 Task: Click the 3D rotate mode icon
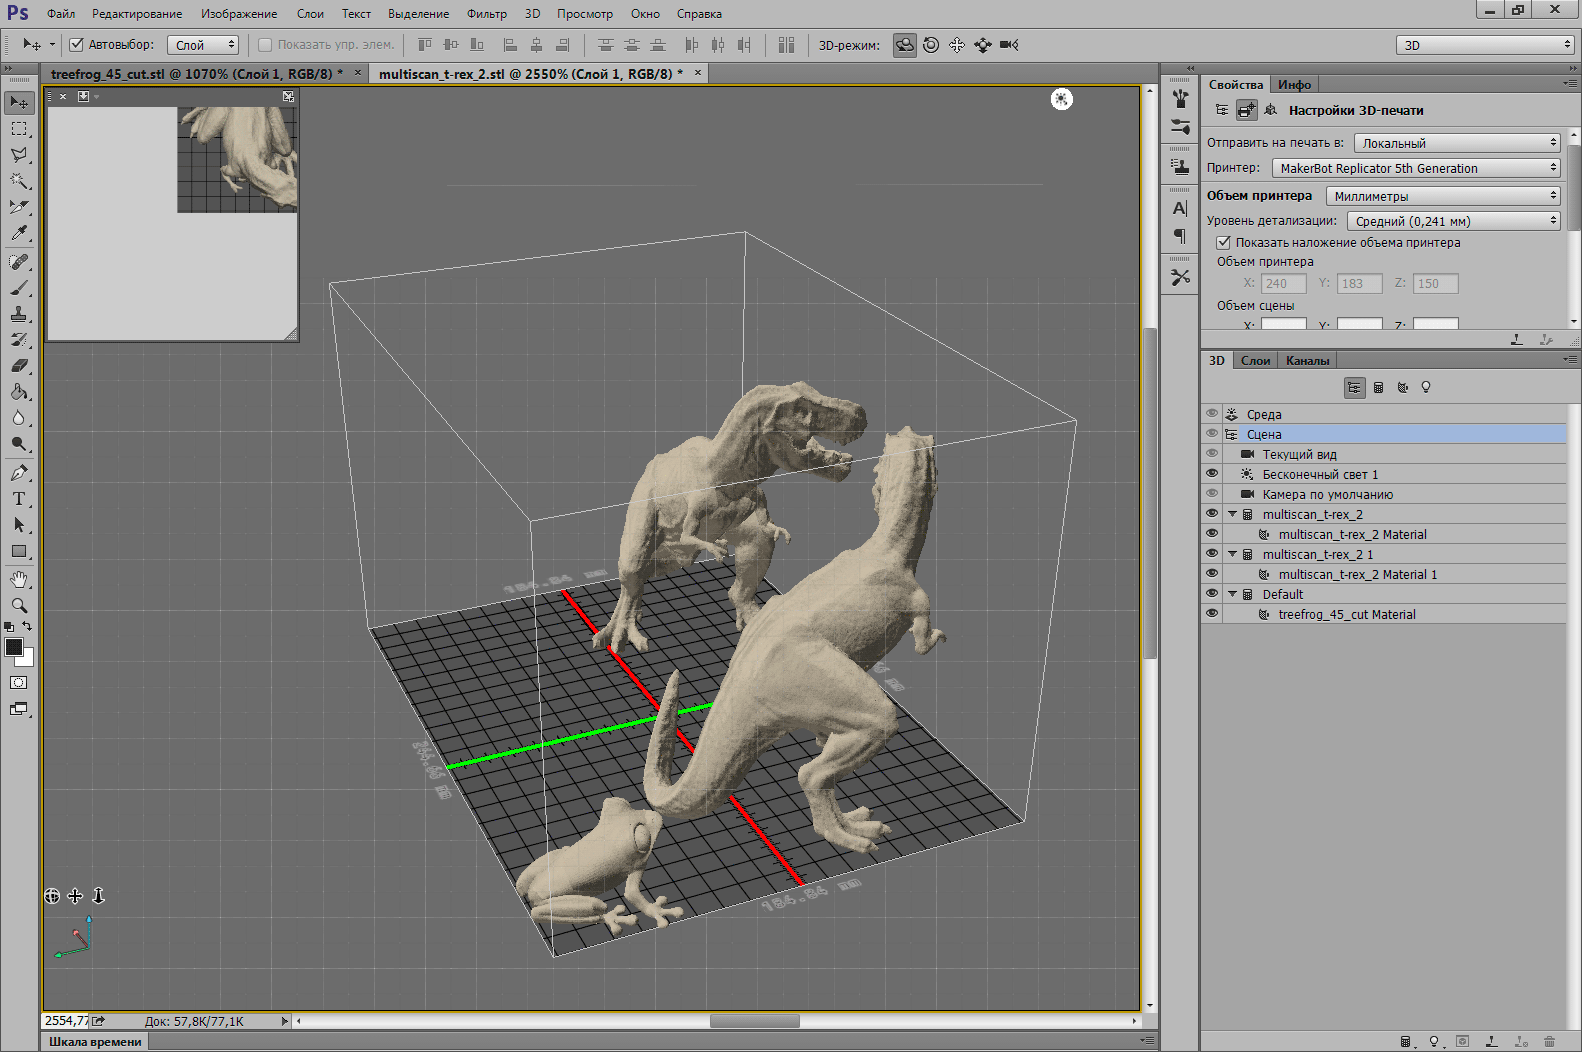pos(904,45)
